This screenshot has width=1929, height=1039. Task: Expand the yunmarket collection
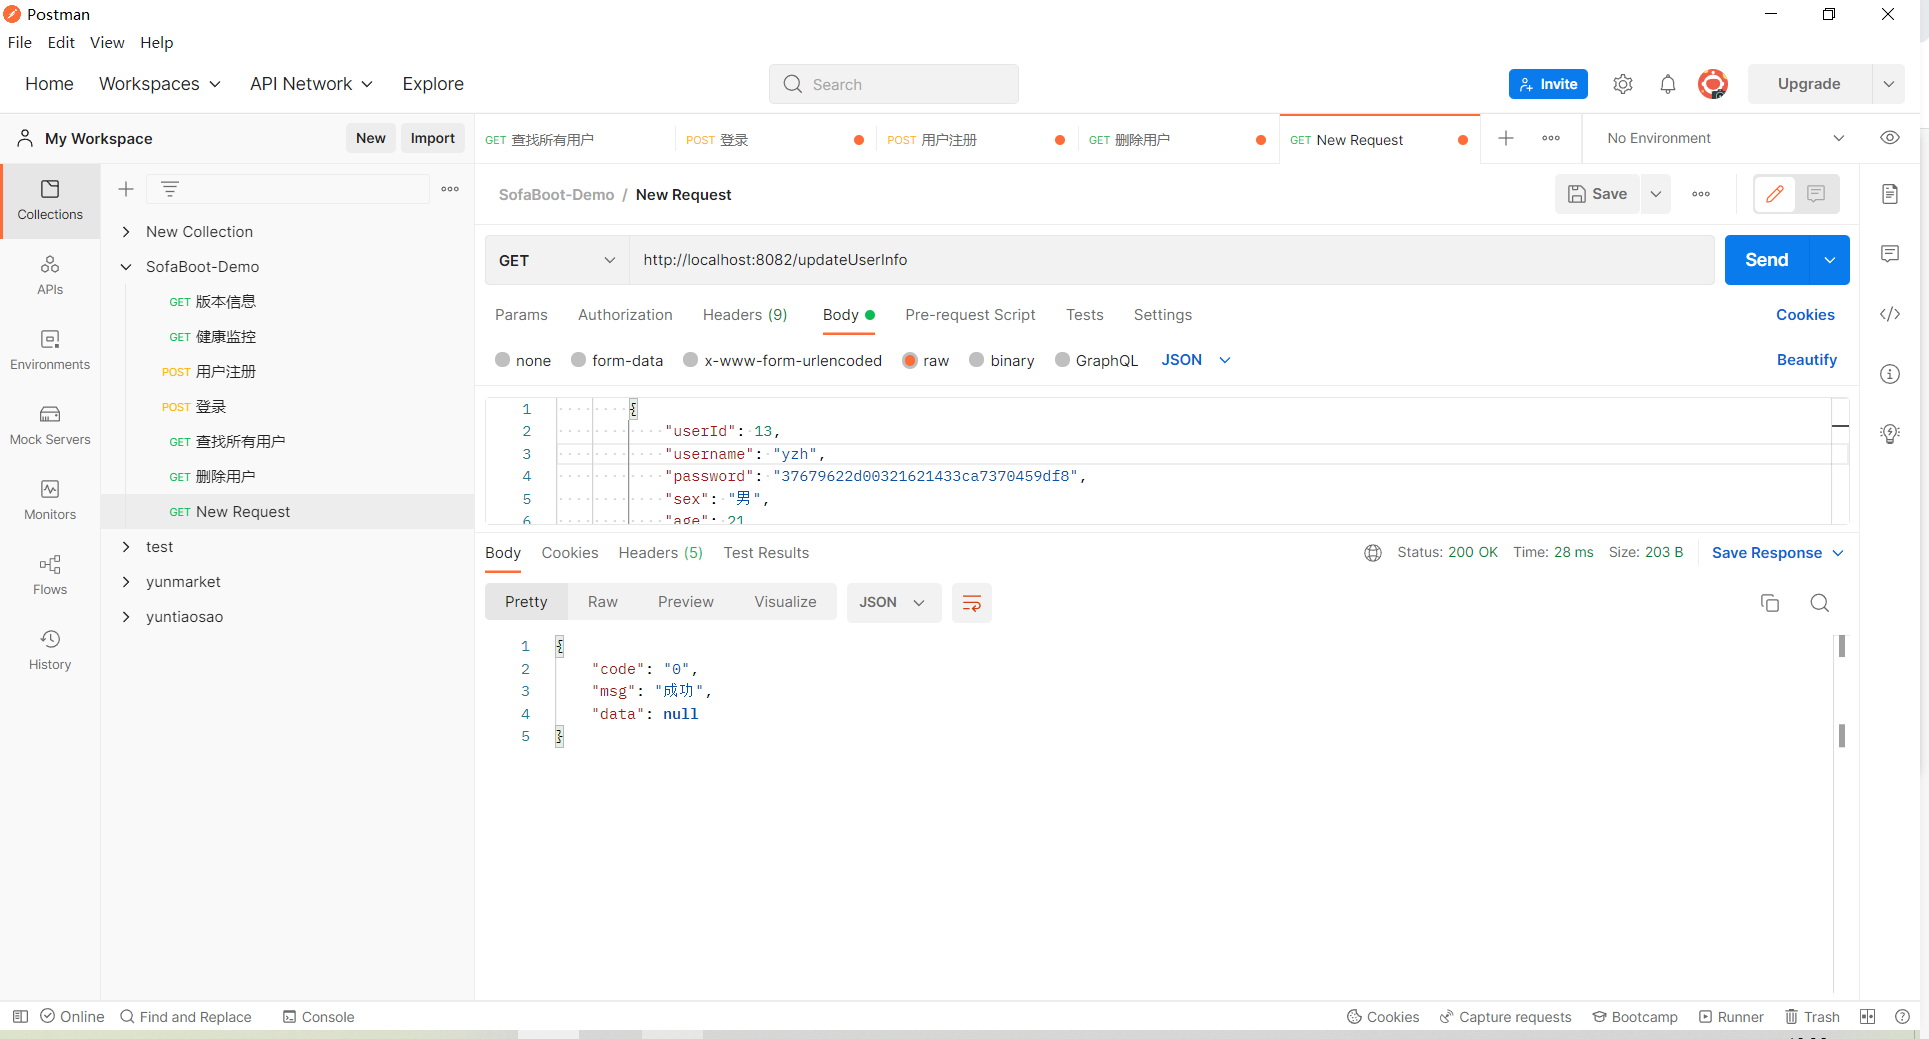tap(126, 581)
